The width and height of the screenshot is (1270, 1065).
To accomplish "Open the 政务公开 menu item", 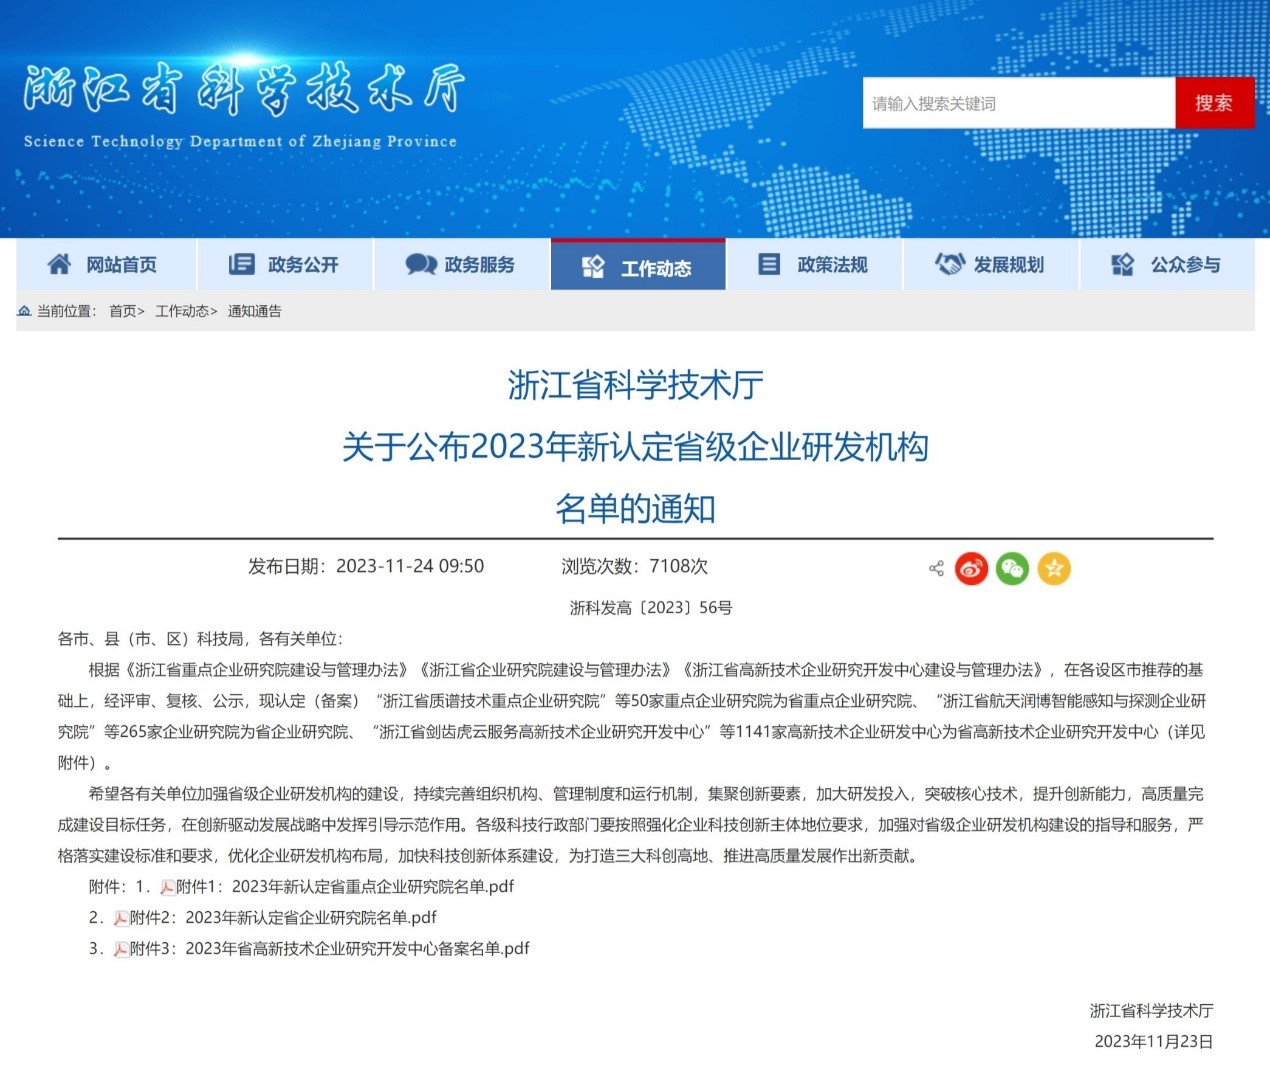I will point(286,264).
